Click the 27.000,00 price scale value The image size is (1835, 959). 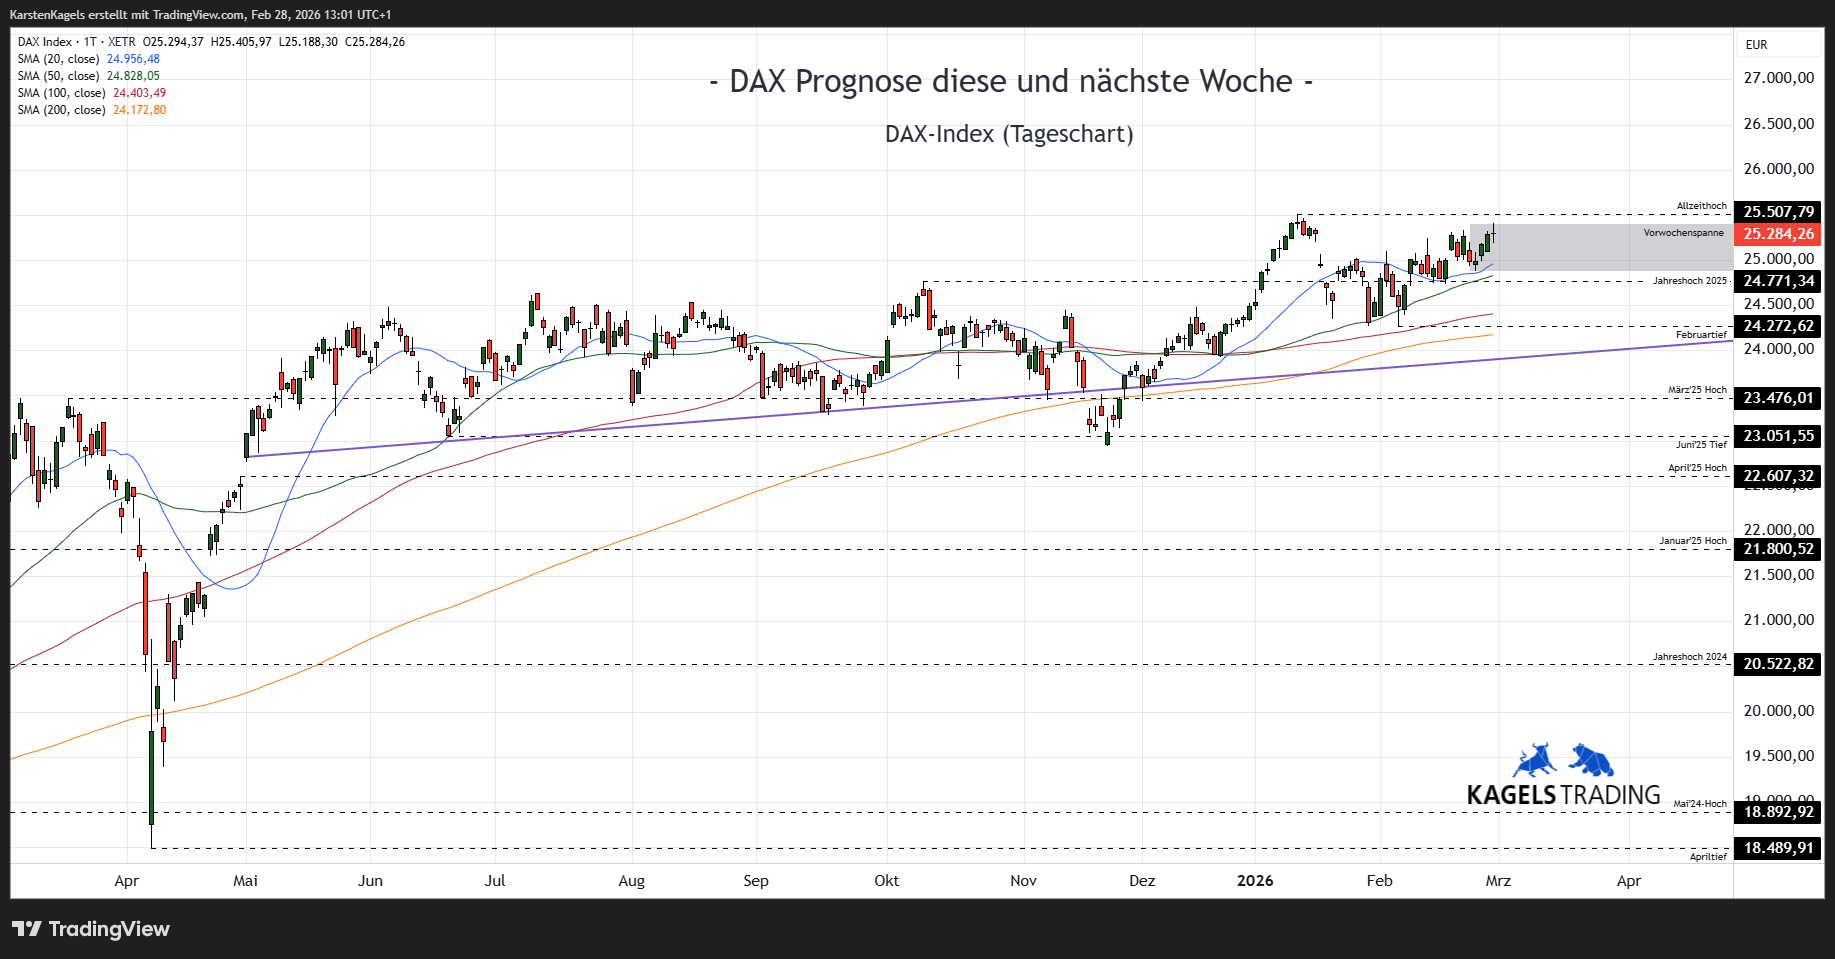point(1778,78)
